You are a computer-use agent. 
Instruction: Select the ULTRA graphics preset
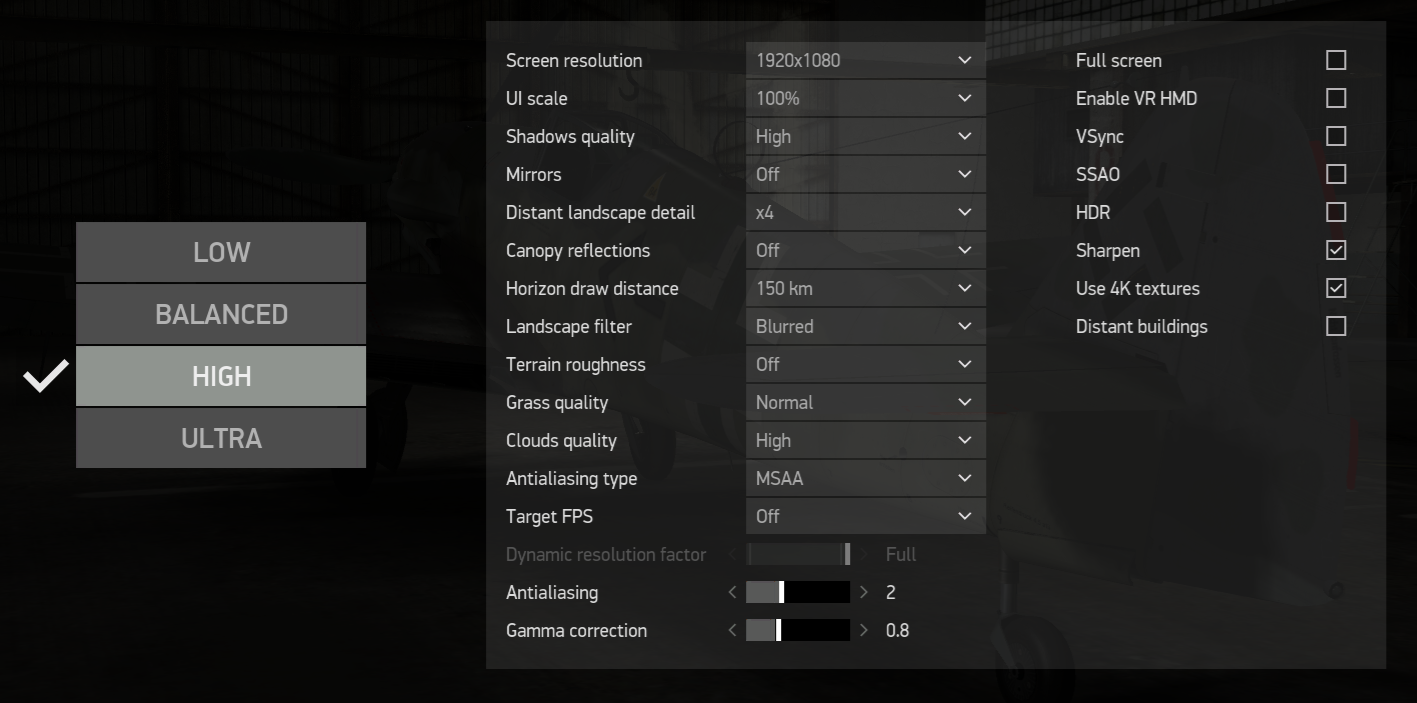coord(221,438)
